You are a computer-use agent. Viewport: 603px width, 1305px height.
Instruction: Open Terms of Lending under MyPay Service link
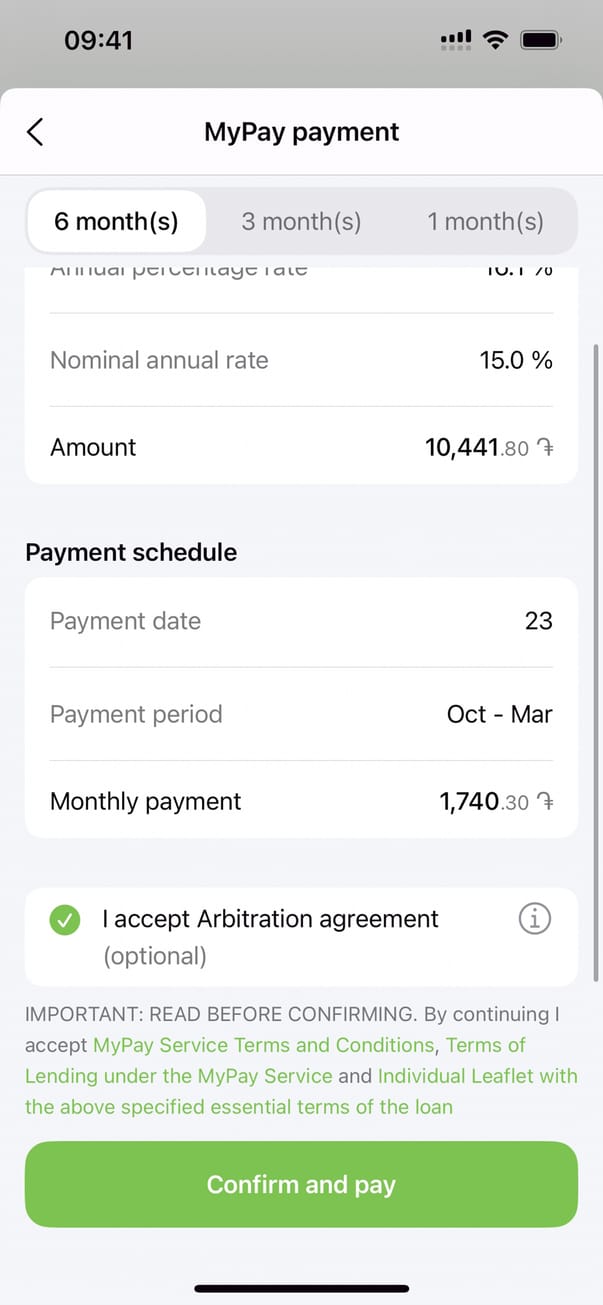click(180, 1076)
